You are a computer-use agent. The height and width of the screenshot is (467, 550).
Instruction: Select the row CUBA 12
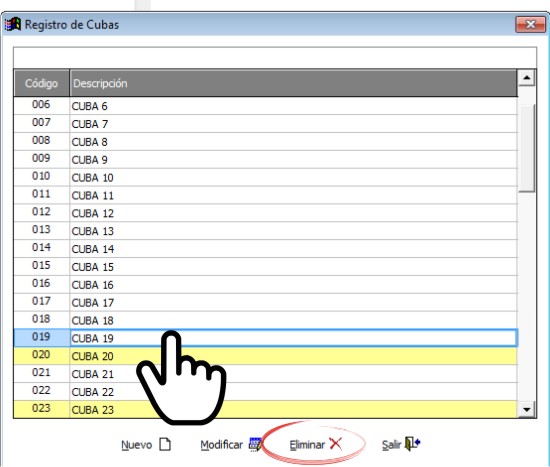pyautogui.click(x=266, y=213)
